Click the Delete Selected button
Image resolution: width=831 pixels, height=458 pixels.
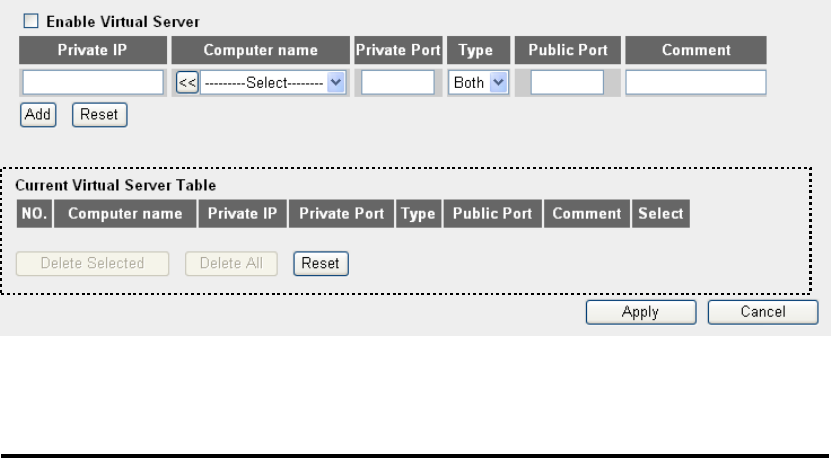(92, 263)
